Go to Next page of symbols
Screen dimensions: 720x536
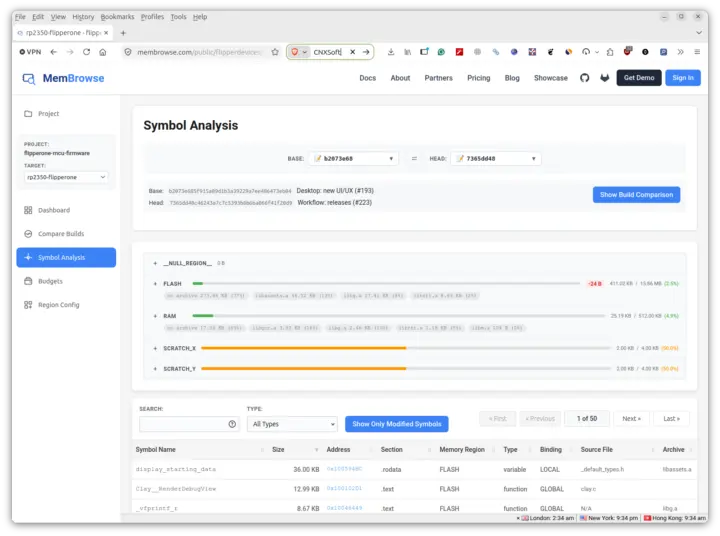click(631, 418)
